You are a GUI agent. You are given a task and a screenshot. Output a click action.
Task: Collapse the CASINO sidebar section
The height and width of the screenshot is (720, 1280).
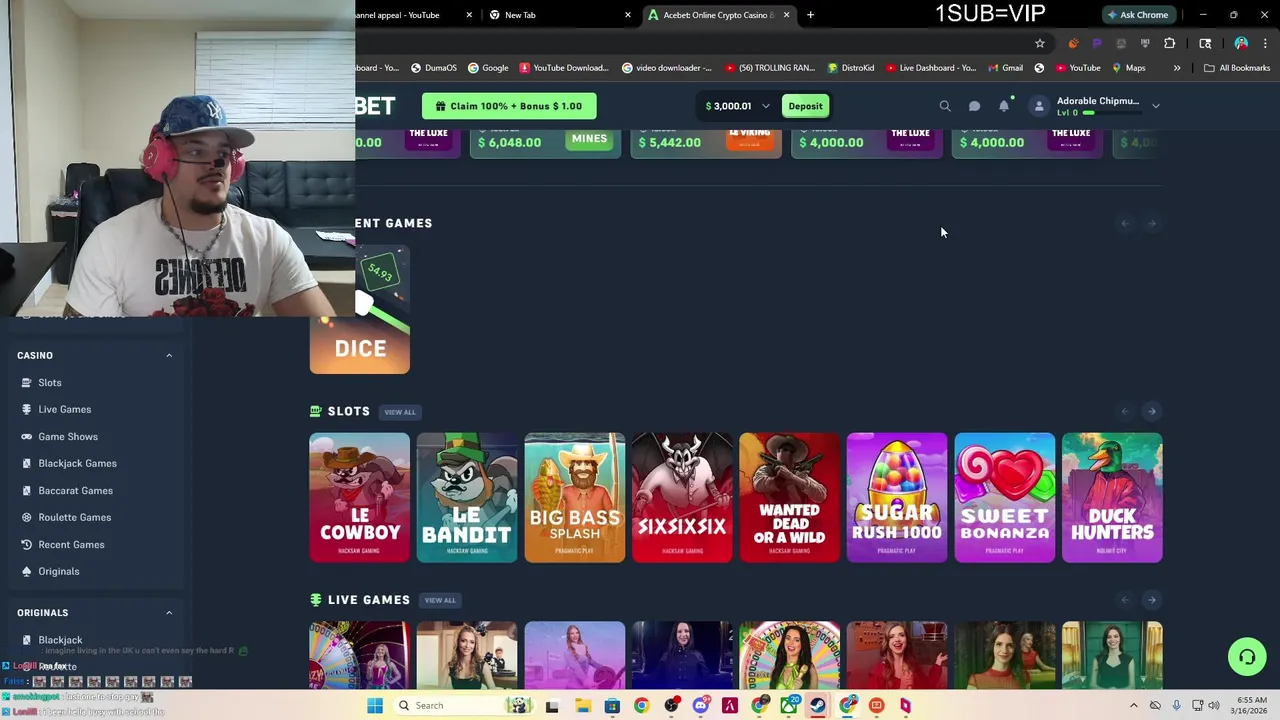(x=169, y=355)
